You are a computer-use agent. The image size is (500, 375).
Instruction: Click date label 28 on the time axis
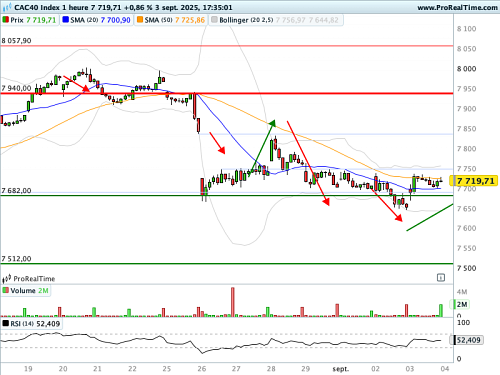[271, 369]
